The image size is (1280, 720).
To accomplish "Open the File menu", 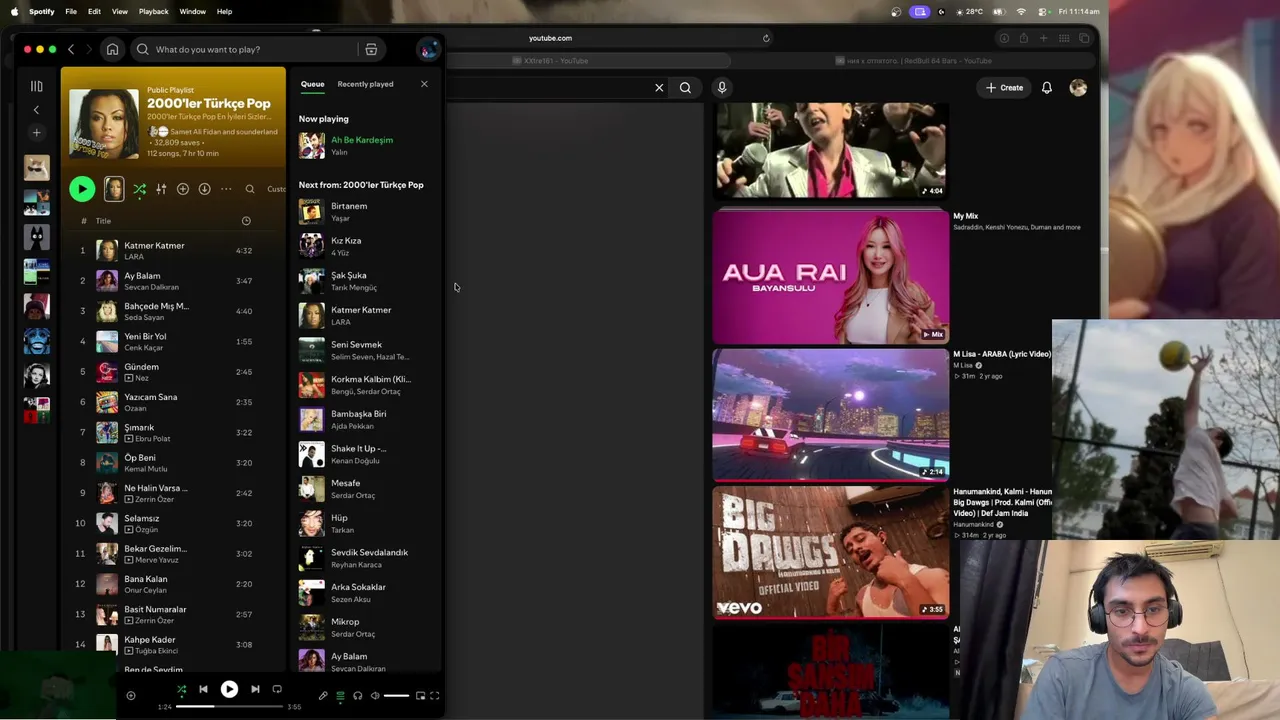I will [x=71, y=12].
